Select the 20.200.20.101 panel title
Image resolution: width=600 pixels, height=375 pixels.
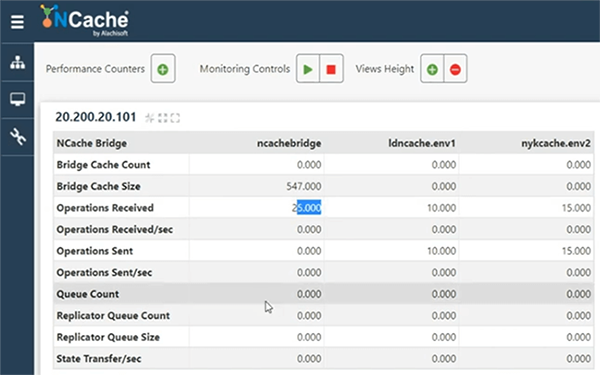coord(96,117)
